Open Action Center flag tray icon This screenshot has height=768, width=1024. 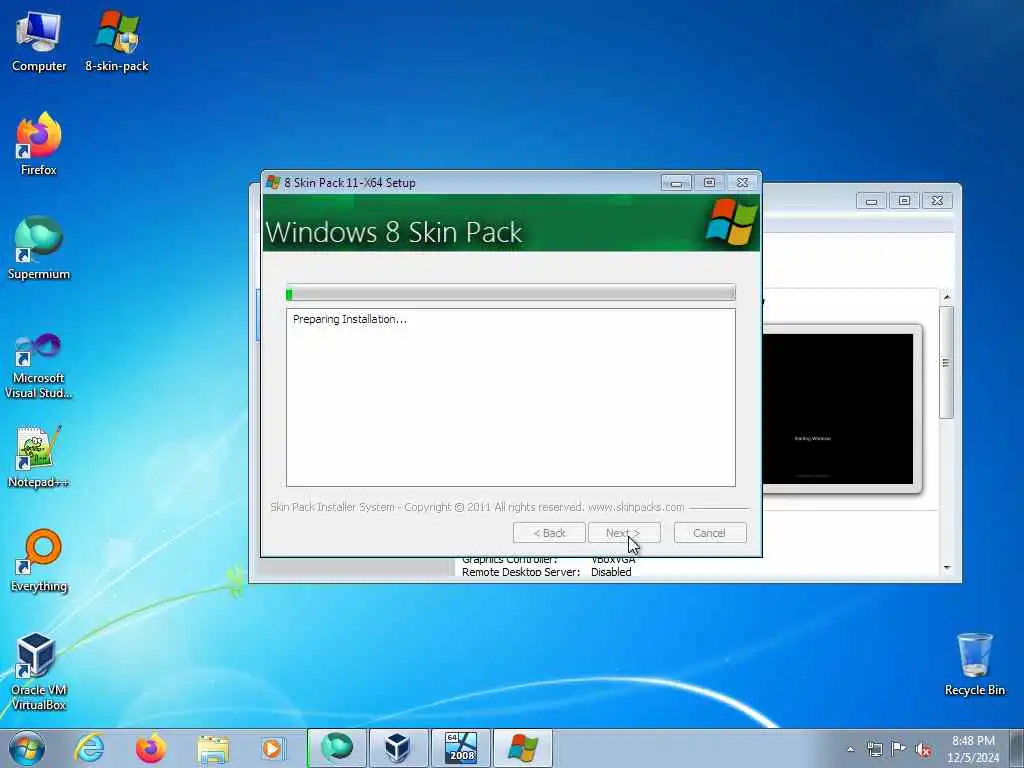[898, 749]
